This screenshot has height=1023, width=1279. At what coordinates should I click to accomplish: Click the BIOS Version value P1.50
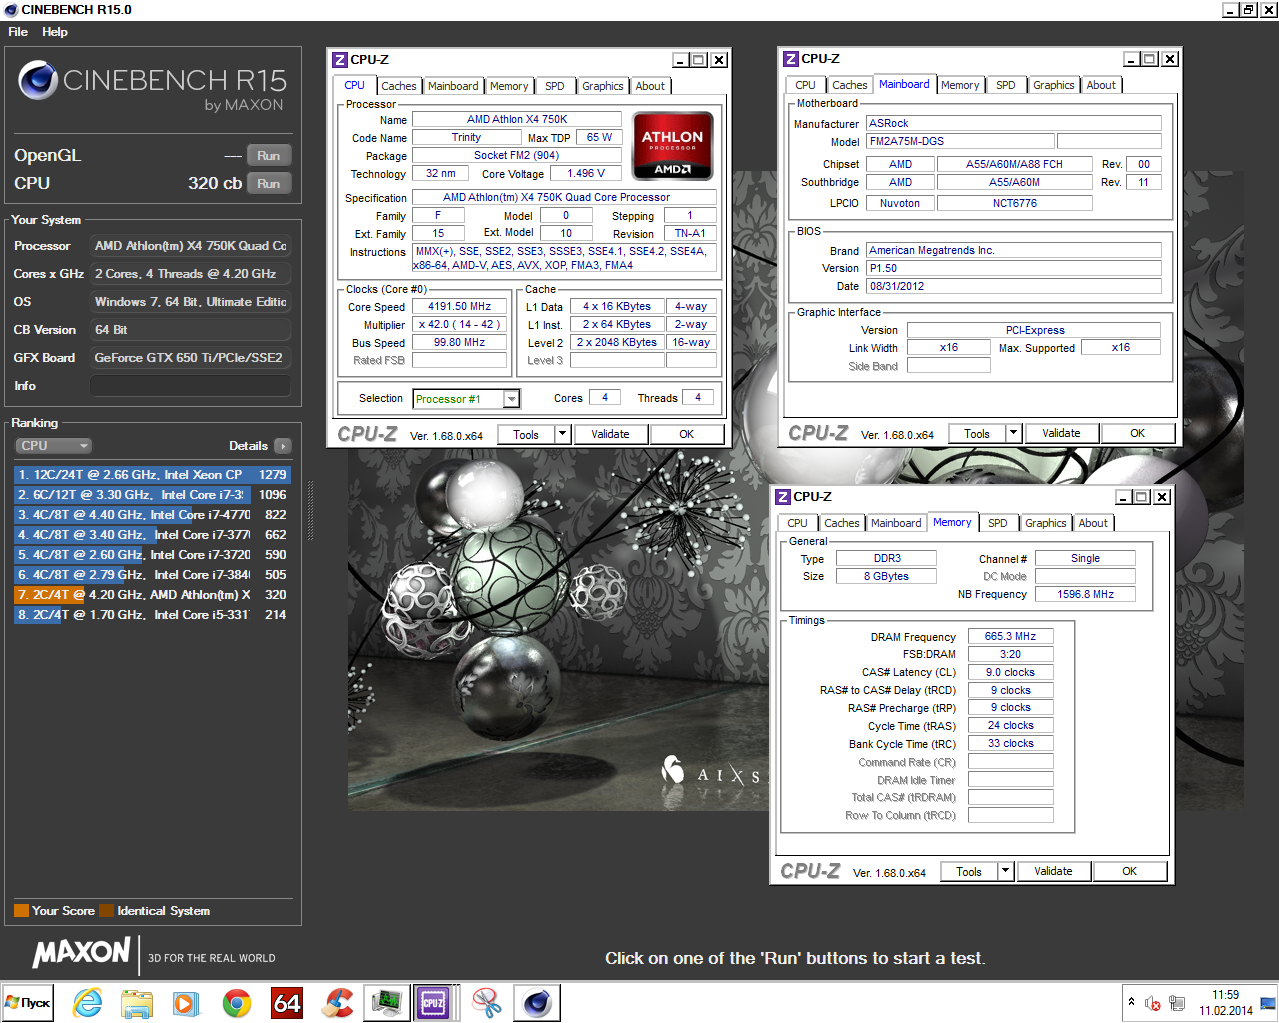click(x=1013, y=269)
